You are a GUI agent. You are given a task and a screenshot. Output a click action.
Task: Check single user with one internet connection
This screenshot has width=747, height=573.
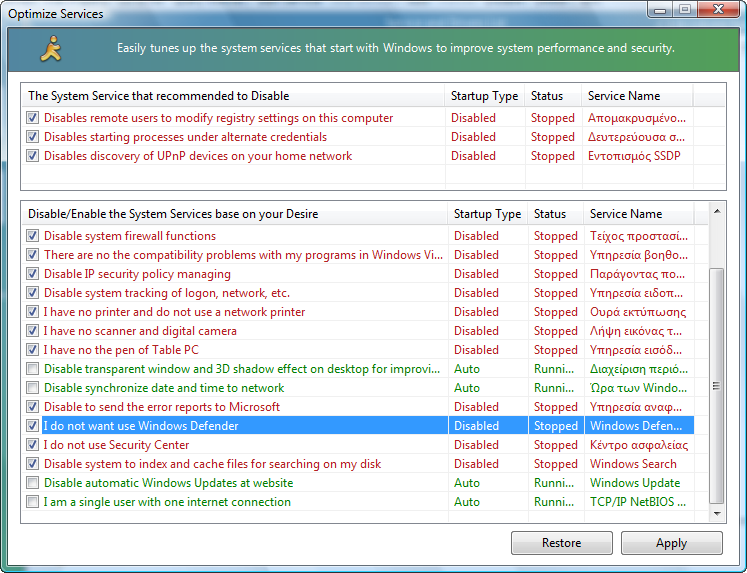tap(33, 502)
